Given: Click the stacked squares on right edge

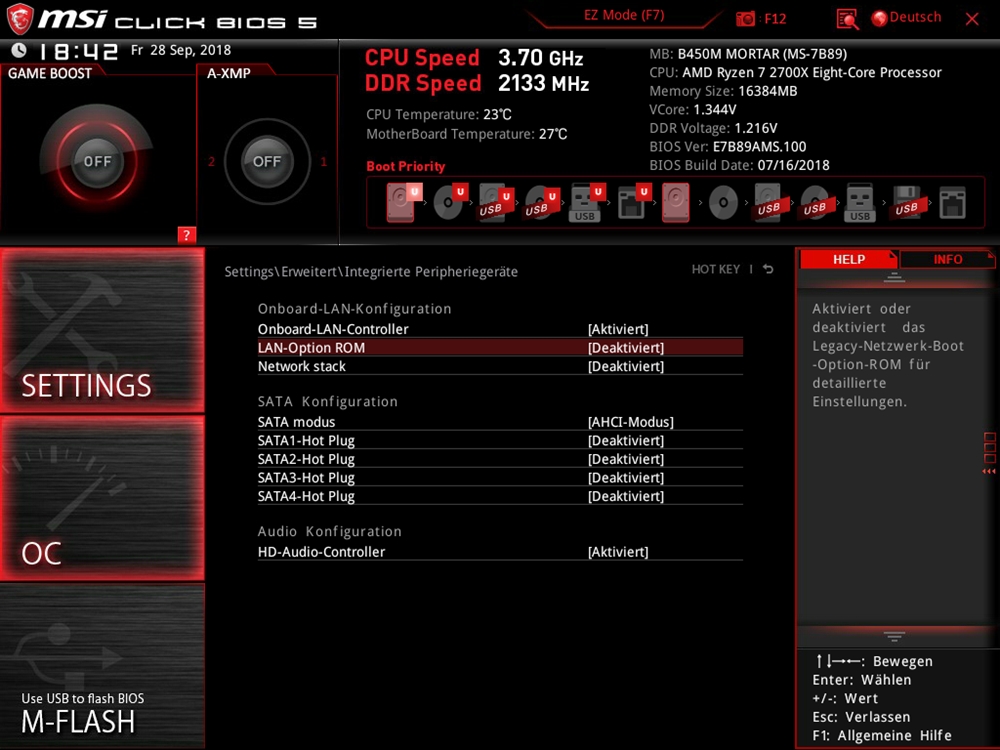Looking at the screenshot, I should pos(989,448).
